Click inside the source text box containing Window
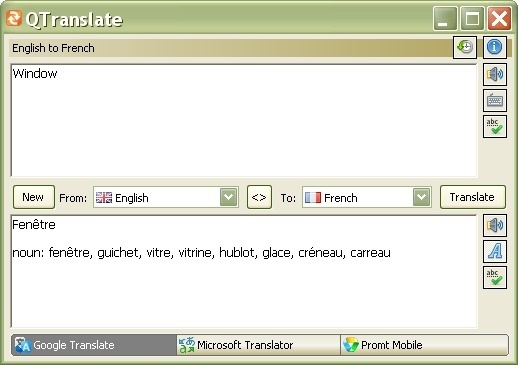The height and width of the screenshot is (365, 518). point(244,120)
